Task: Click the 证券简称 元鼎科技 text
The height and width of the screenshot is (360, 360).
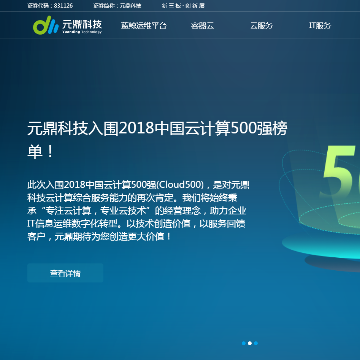Action: pos(117,6)
